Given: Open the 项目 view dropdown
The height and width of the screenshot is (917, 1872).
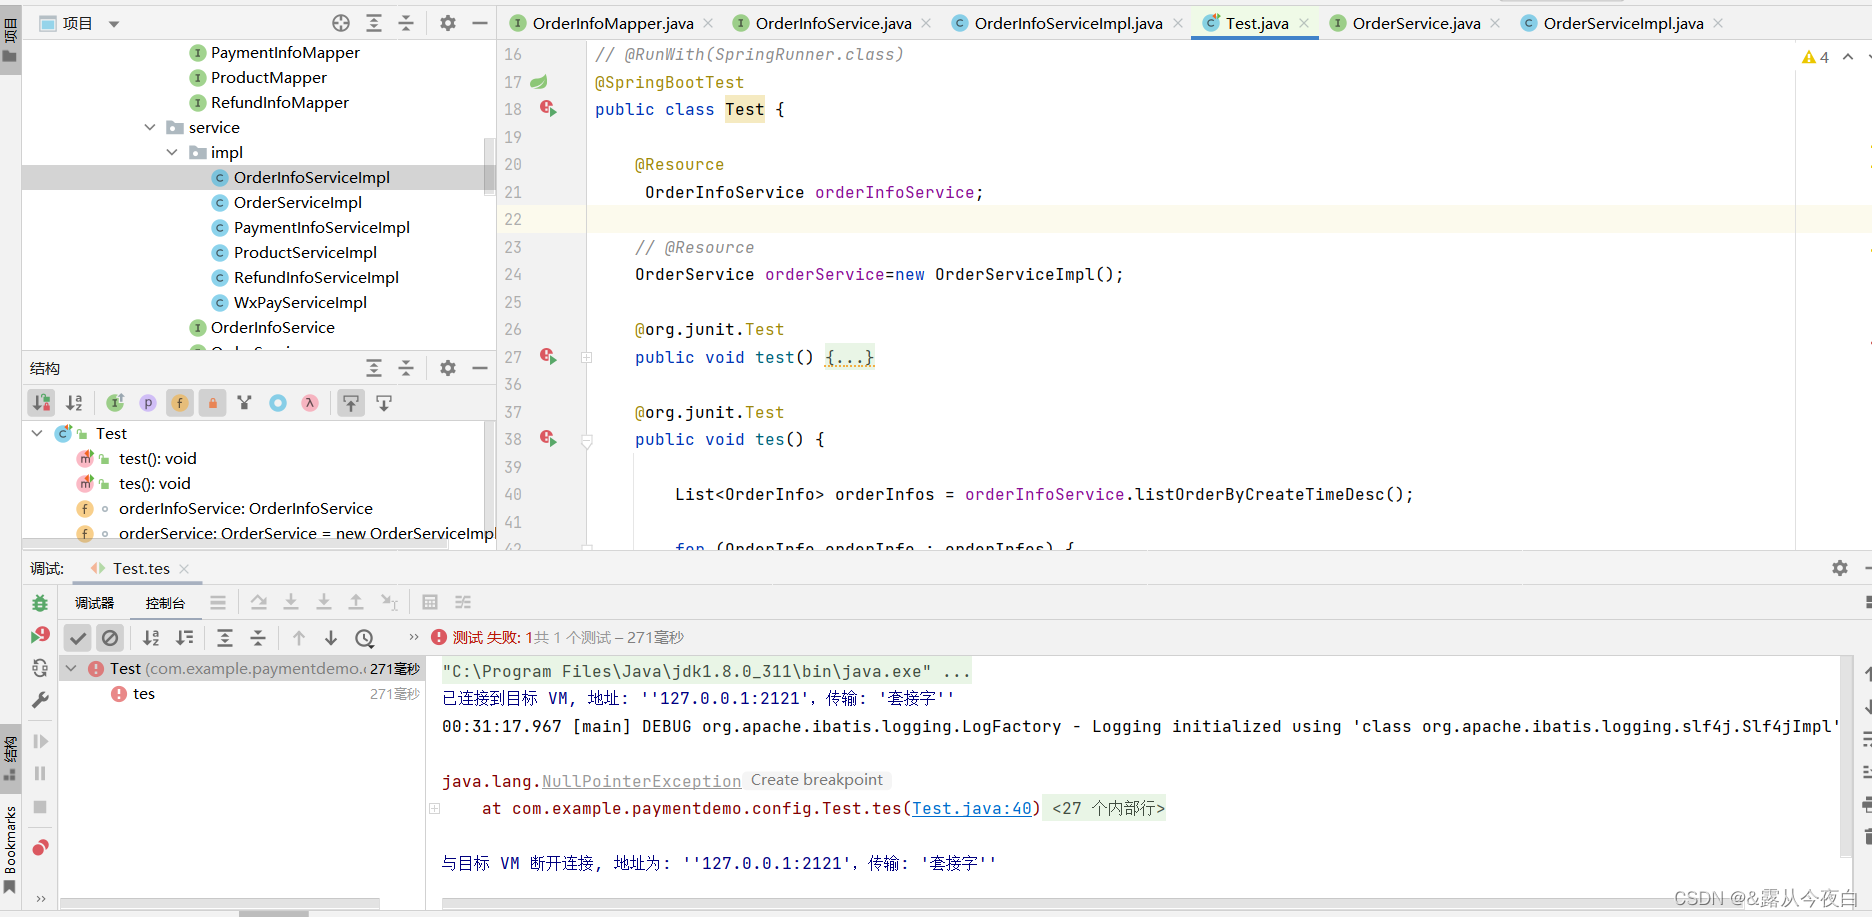Looking at the screenshot, I should click(113, 22).
